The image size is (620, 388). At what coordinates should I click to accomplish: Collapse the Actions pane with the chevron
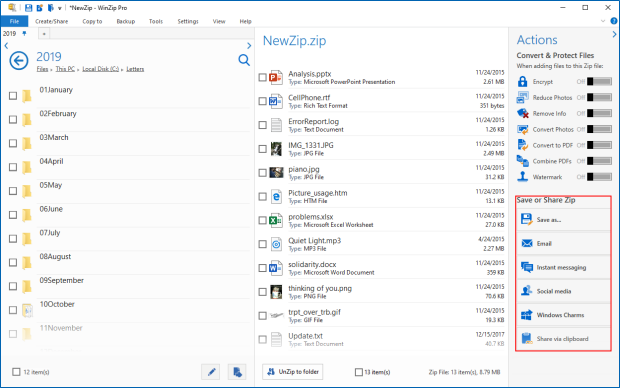point(614,34)
